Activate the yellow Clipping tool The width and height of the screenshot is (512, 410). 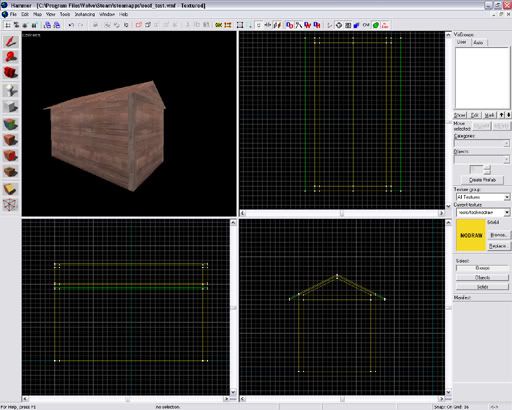pyautogui.click(x=11, y=189)
